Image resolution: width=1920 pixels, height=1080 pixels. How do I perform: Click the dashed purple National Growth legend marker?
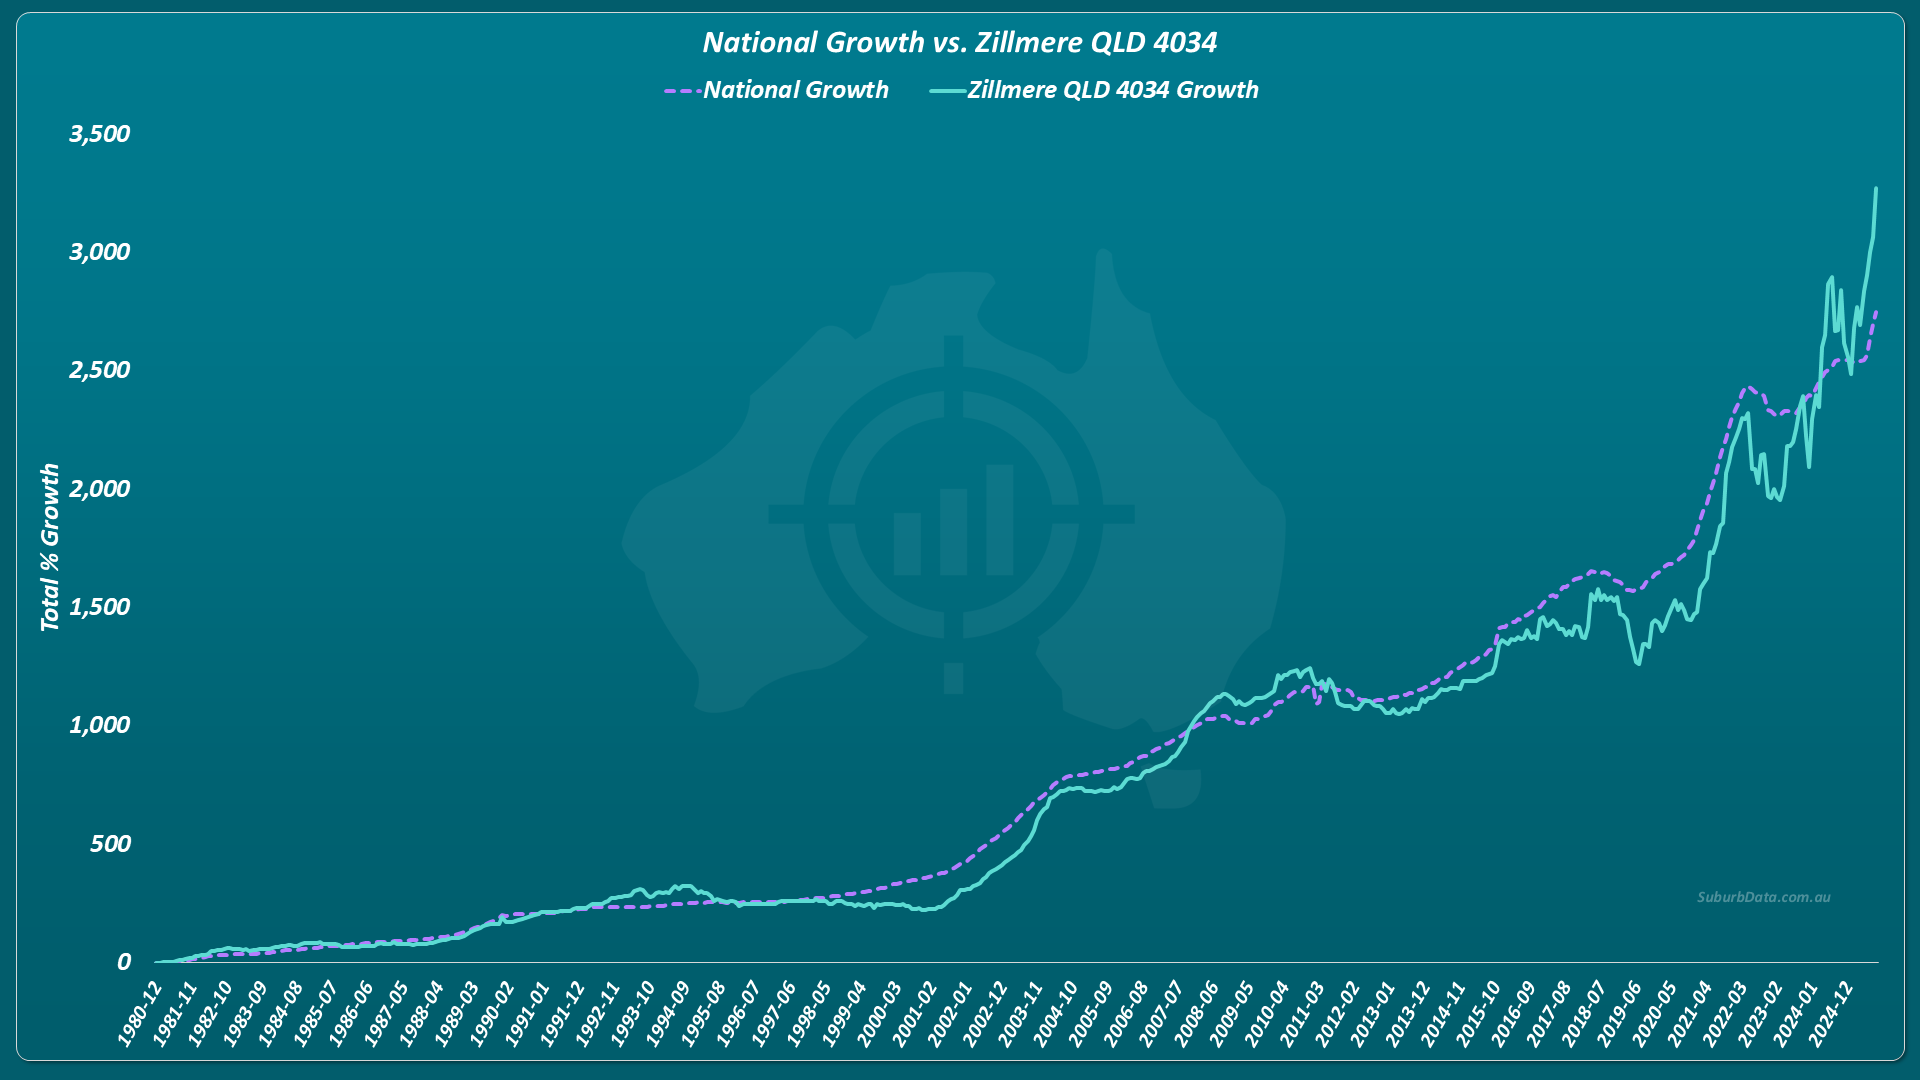tap(682, 91)
